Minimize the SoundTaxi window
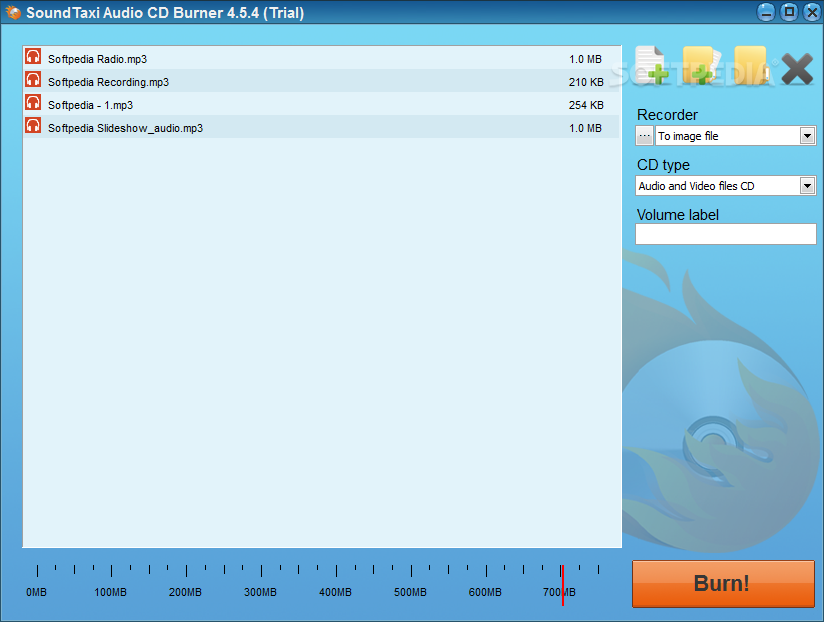824x622 pixels. (766, 12)
